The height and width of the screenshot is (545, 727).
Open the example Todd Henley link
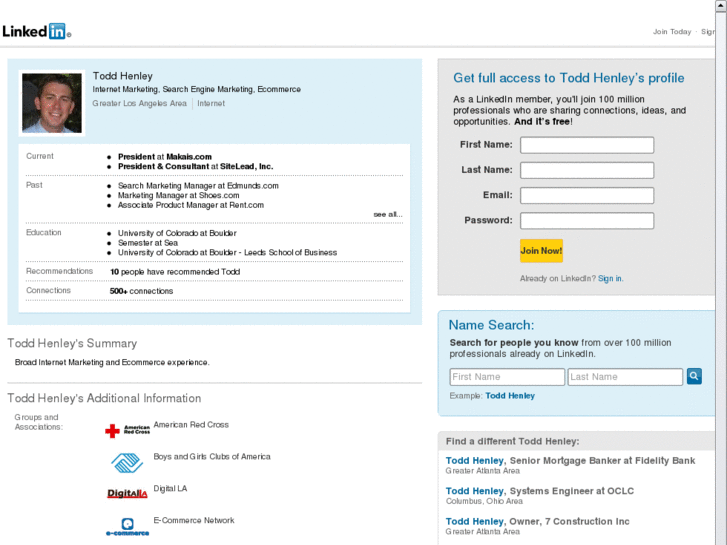click(x=510, y=396)
